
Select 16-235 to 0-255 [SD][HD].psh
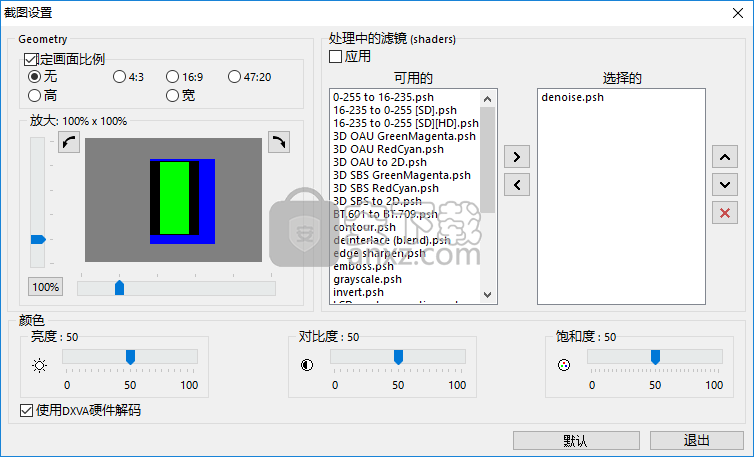(x=406, y=123)
